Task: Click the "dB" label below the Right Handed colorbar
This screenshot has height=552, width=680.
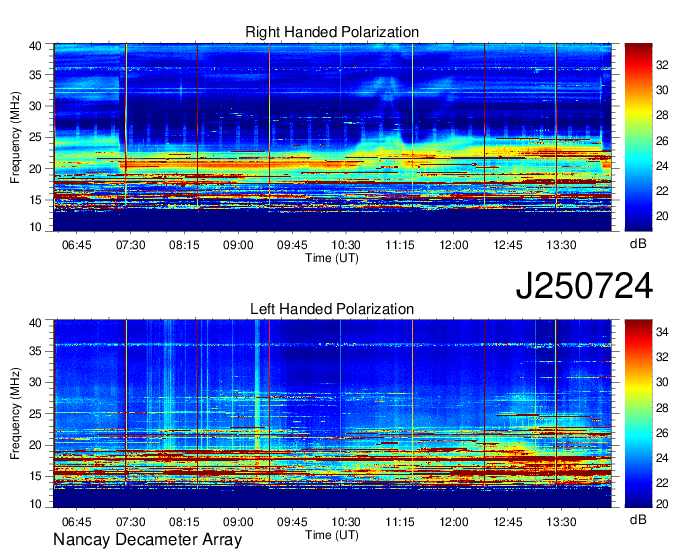Action: (638, 243)
